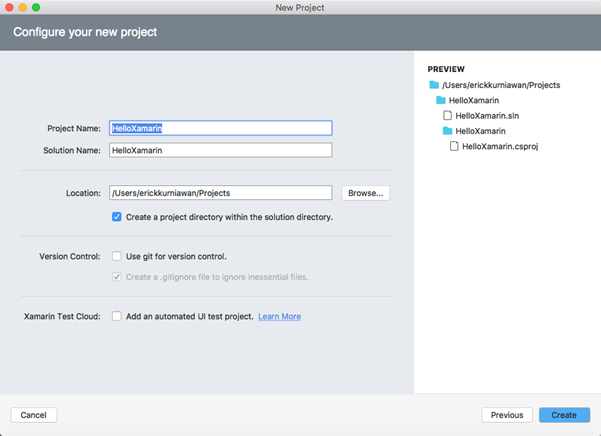Viewport: 601px width, 436px height.
Task: Enable add automated UI test project
Action: [x=117, y=316]
